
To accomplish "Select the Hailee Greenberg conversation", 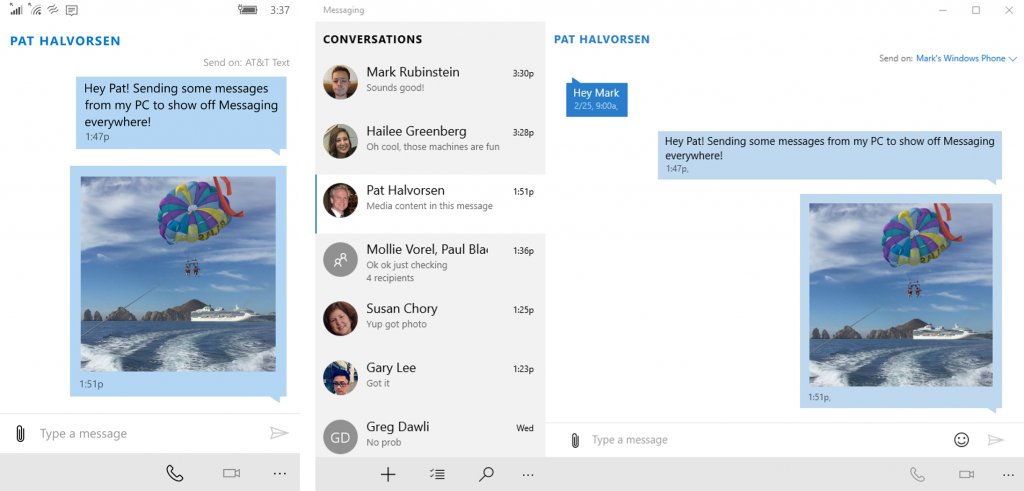I will (x=430, y=139).
